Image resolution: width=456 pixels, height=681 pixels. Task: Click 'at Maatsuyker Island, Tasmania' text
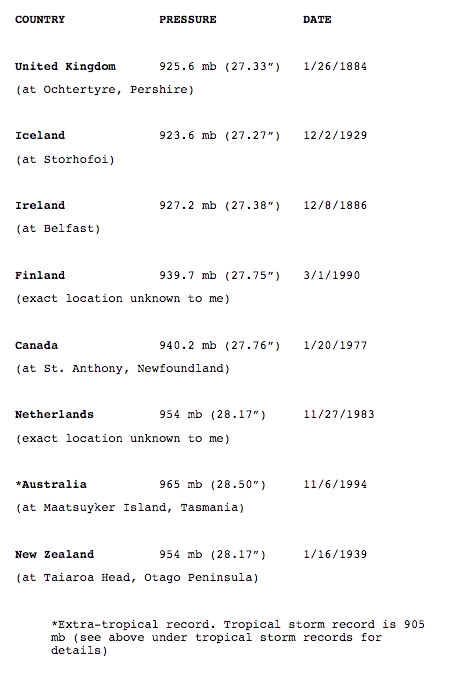click(x=130, y=508)
